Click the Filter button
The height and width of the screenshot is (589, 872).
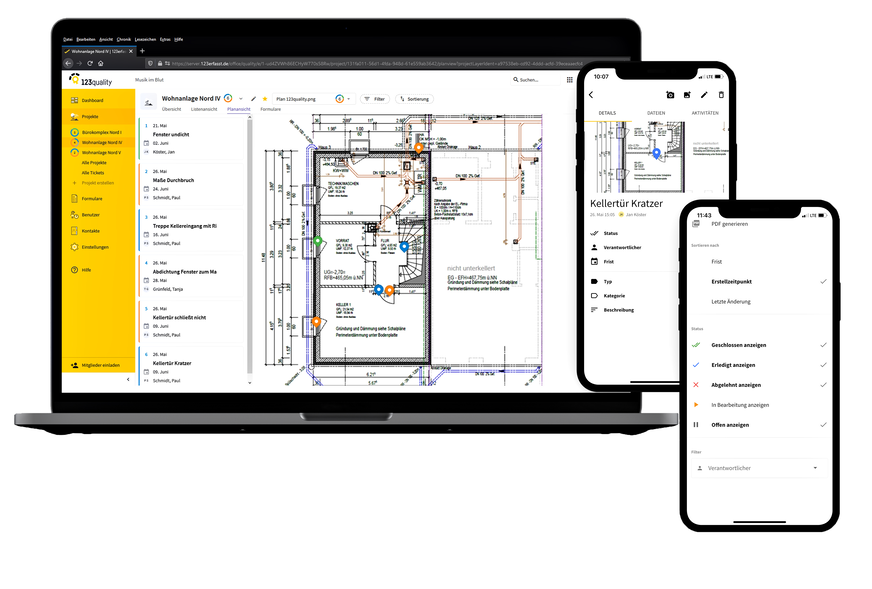coord(375,99)
